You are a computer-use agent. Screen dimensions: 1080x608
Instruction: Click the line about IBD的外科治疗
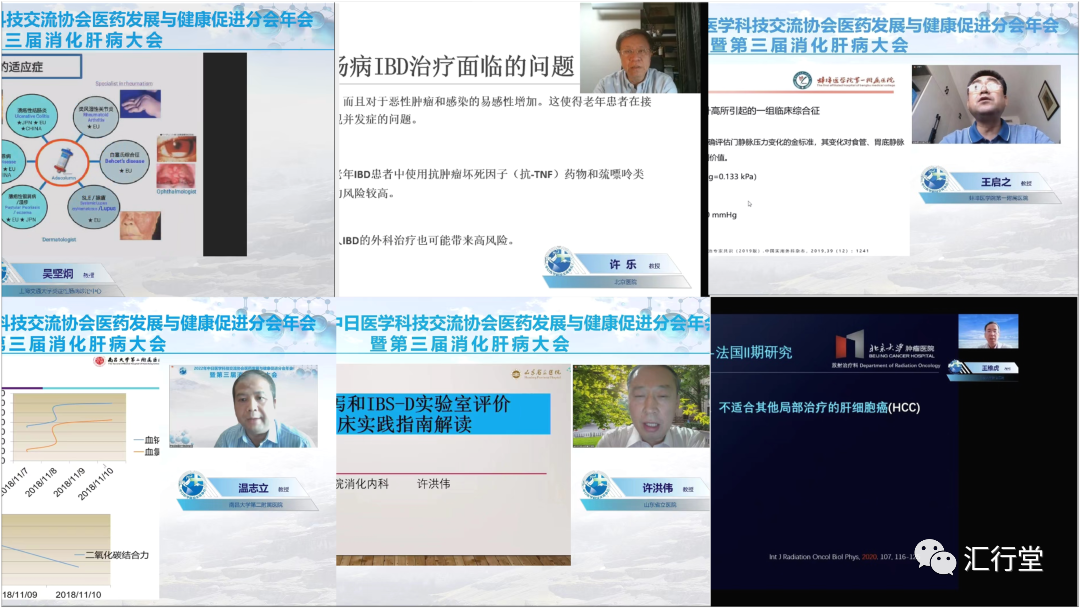(426, 240)
